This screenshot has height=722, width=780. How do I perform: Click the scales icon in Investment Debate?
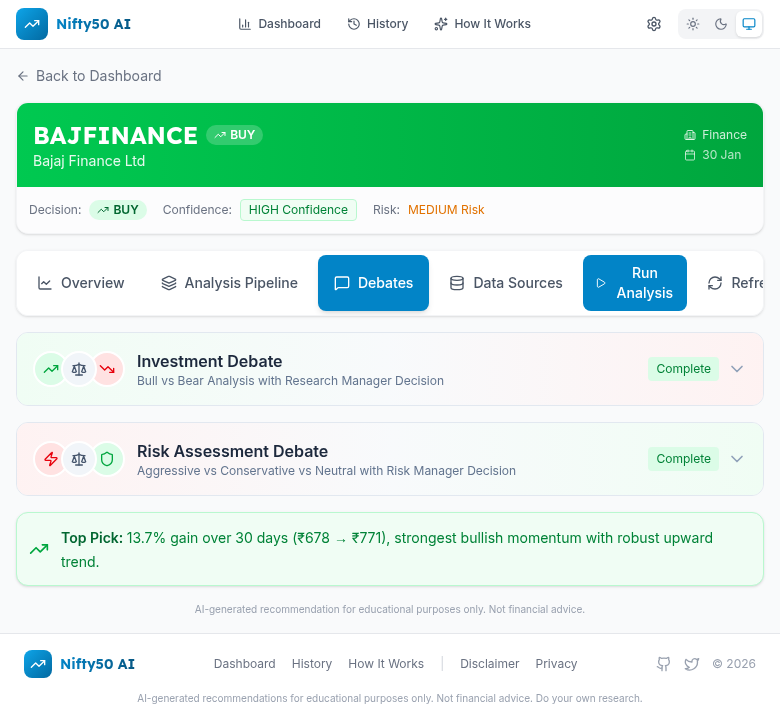click(x=79, y=369)
